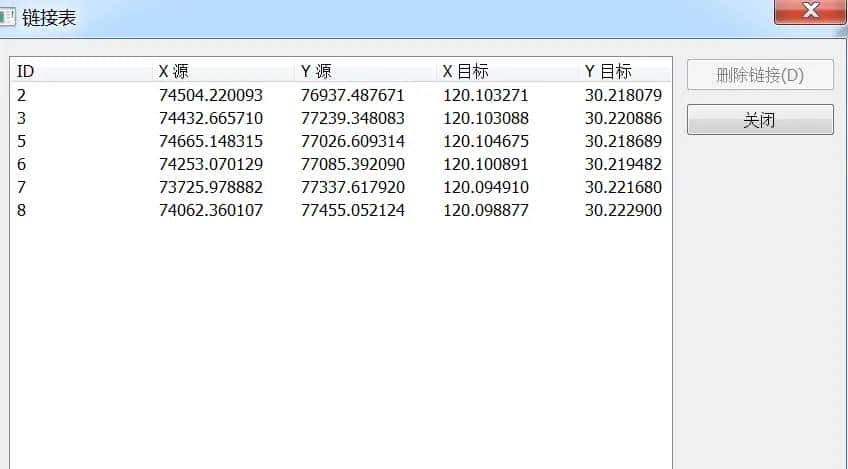Click Y source value 77455.052124
This screenshot has width=848, height=469.
(353, 210)
